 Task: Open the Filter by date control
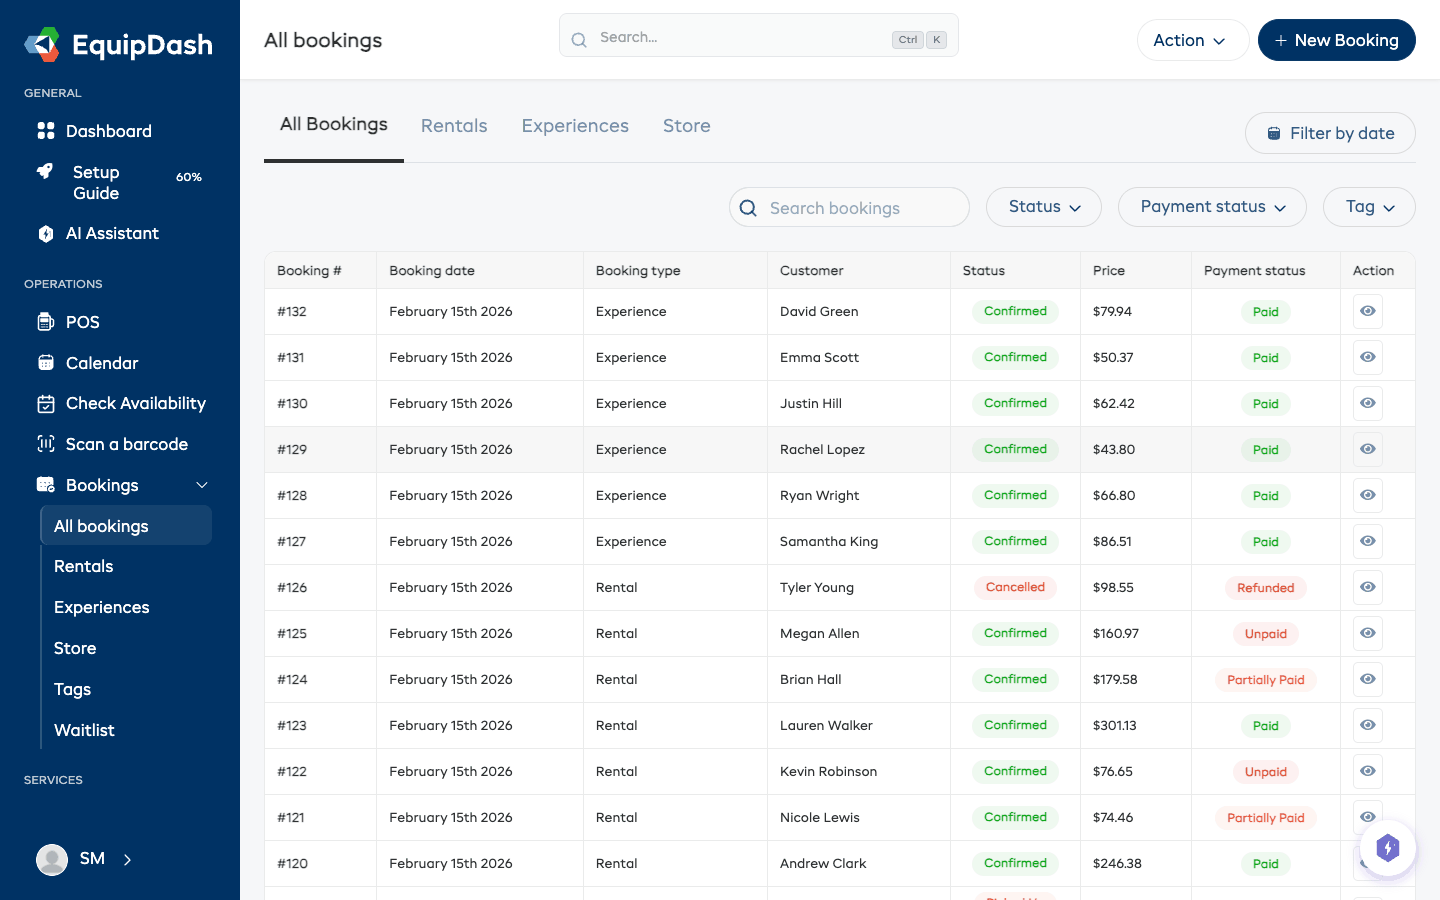point(1330,133)
